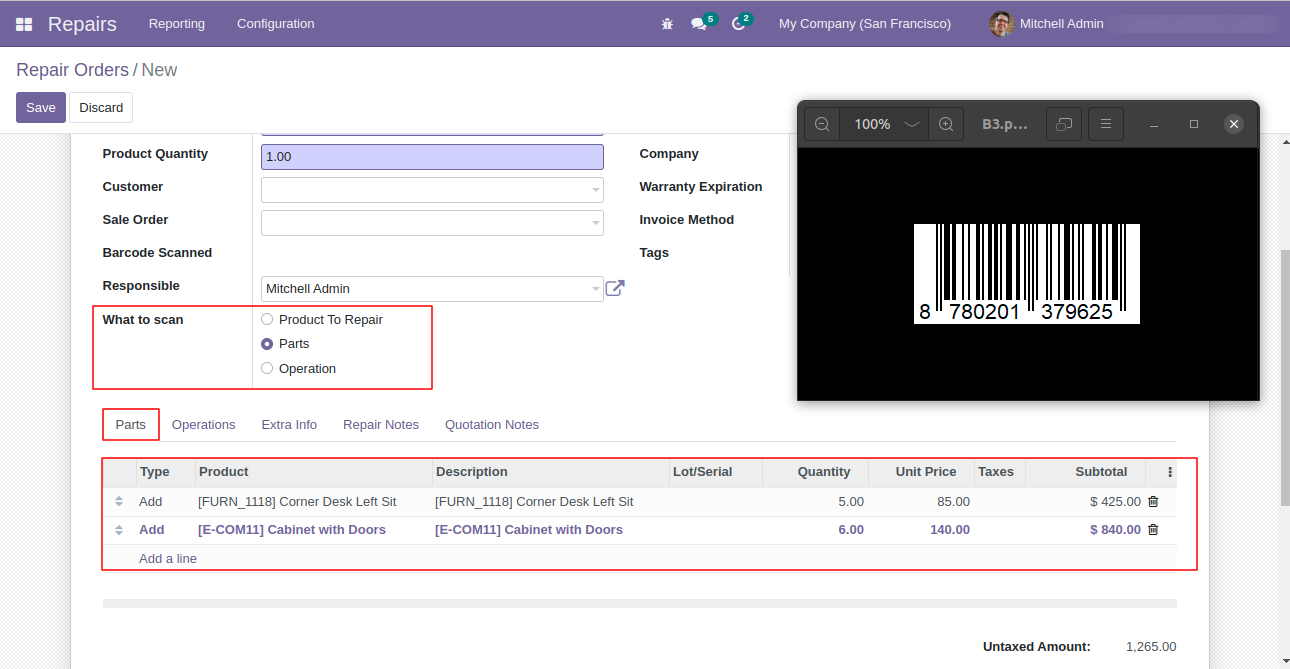Open the Configuration menu

pyautogui.click(x=276, y=24)
